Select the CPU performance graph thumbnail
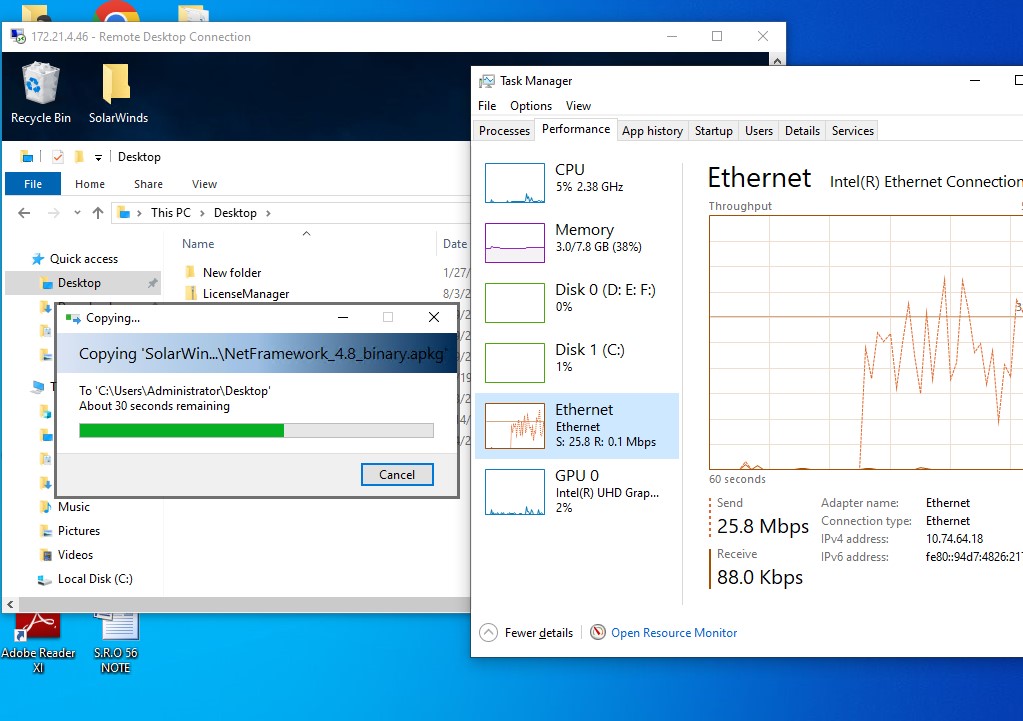Viewport: 1023px width, 721px height. [x=515, y=183]
